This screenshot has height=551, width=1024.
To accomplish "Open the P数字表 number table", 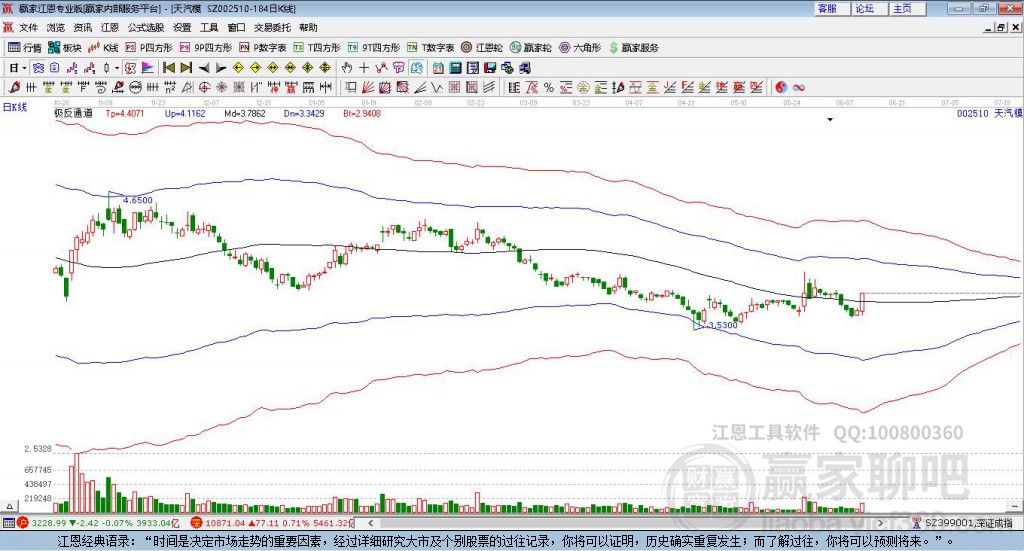I will pos(263,48).
